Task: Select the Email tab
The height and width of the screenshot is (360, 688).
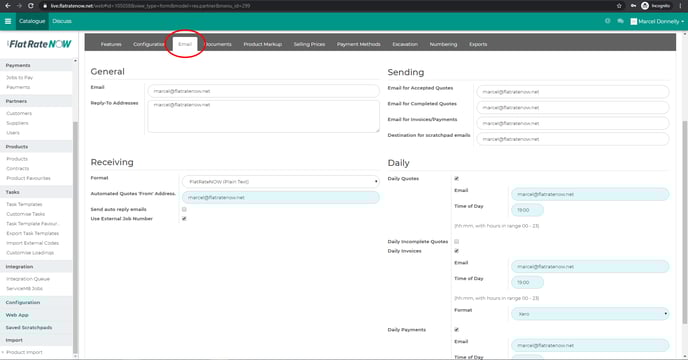Action: coord(185,44)
